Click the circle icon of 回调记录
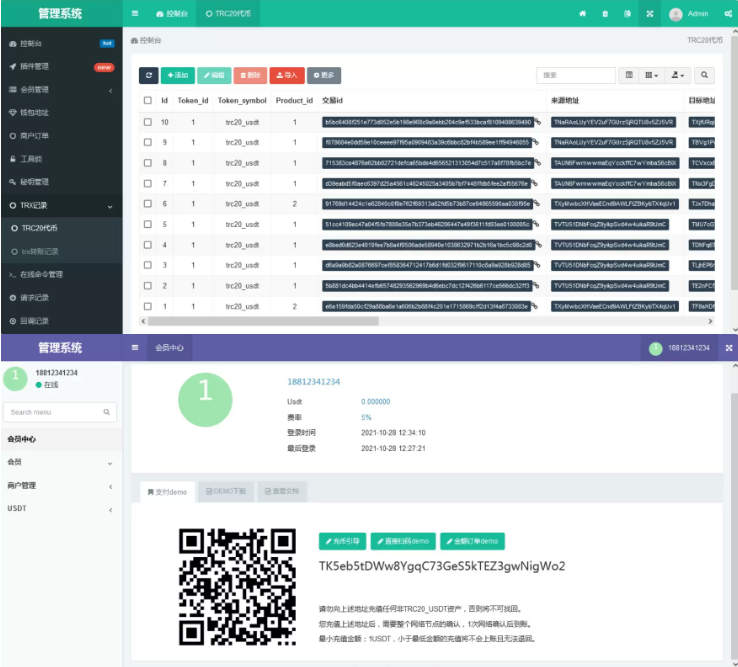Screen dimensions: 738x667 pyautogui.click(x=13, y=321)
